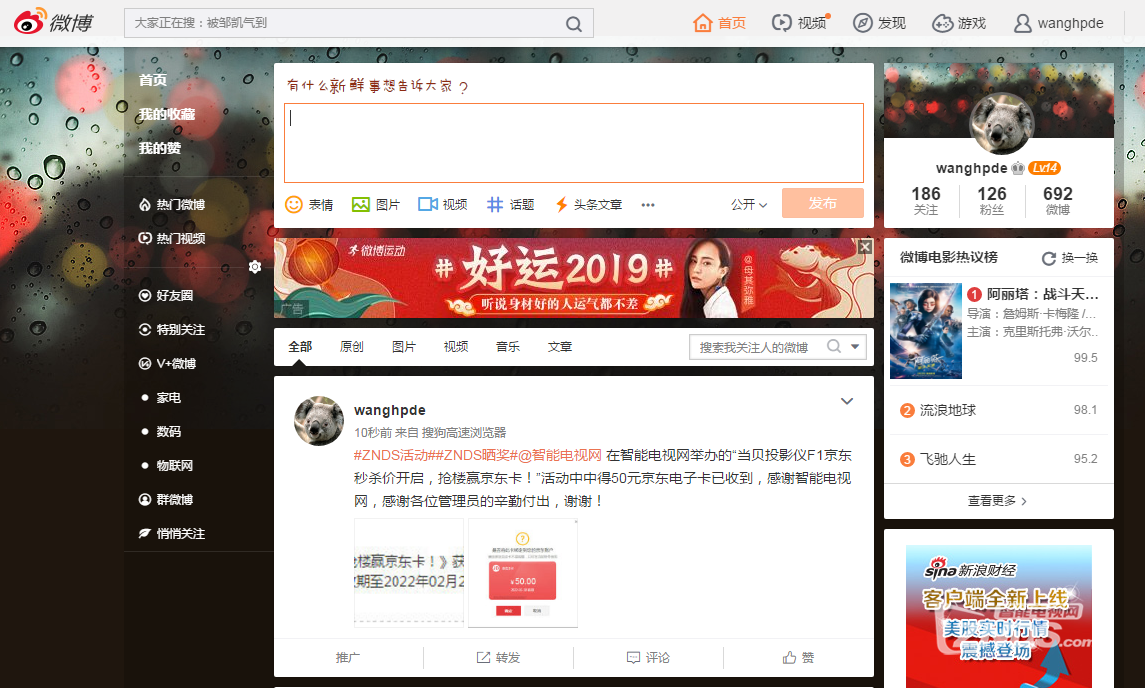Select the 全部 feed tab
1145x688 pixels.
[300, 347]
